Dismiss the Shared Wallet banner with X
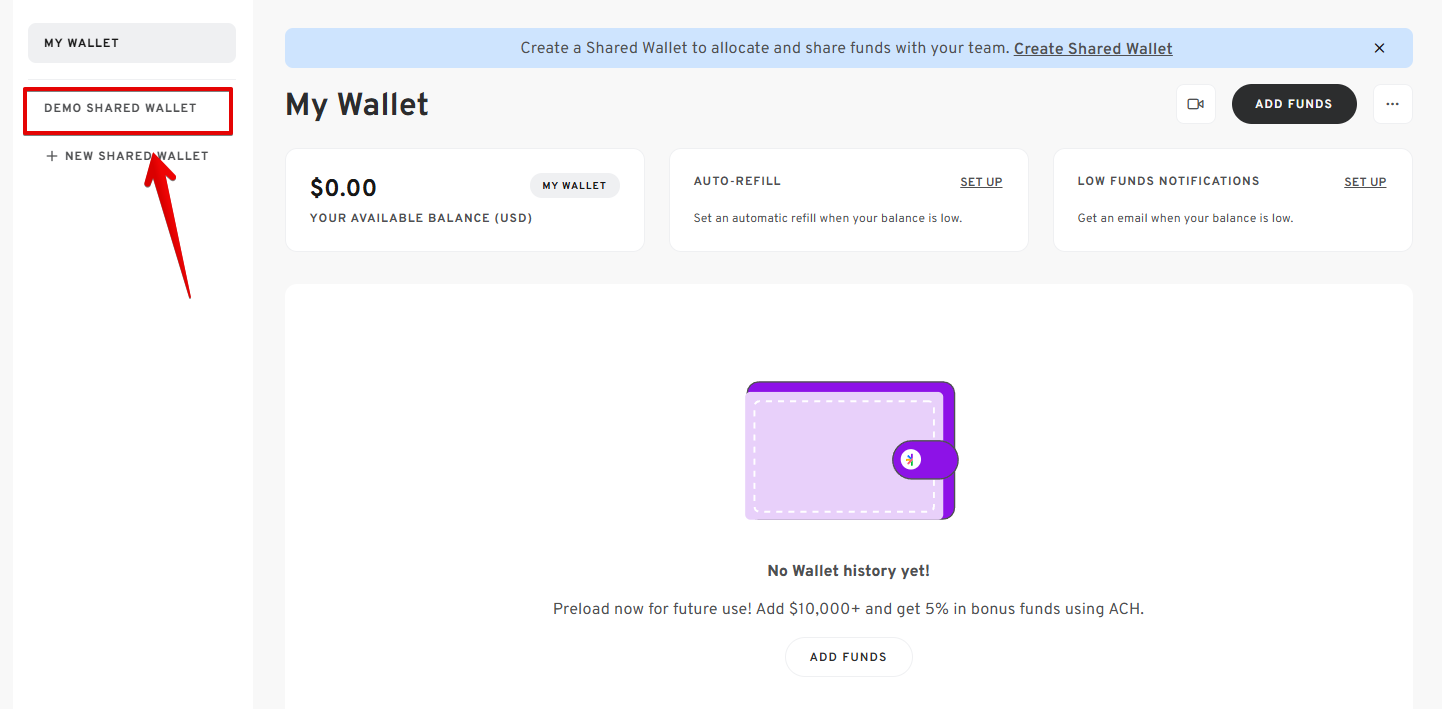 (x=1379, y=48)
